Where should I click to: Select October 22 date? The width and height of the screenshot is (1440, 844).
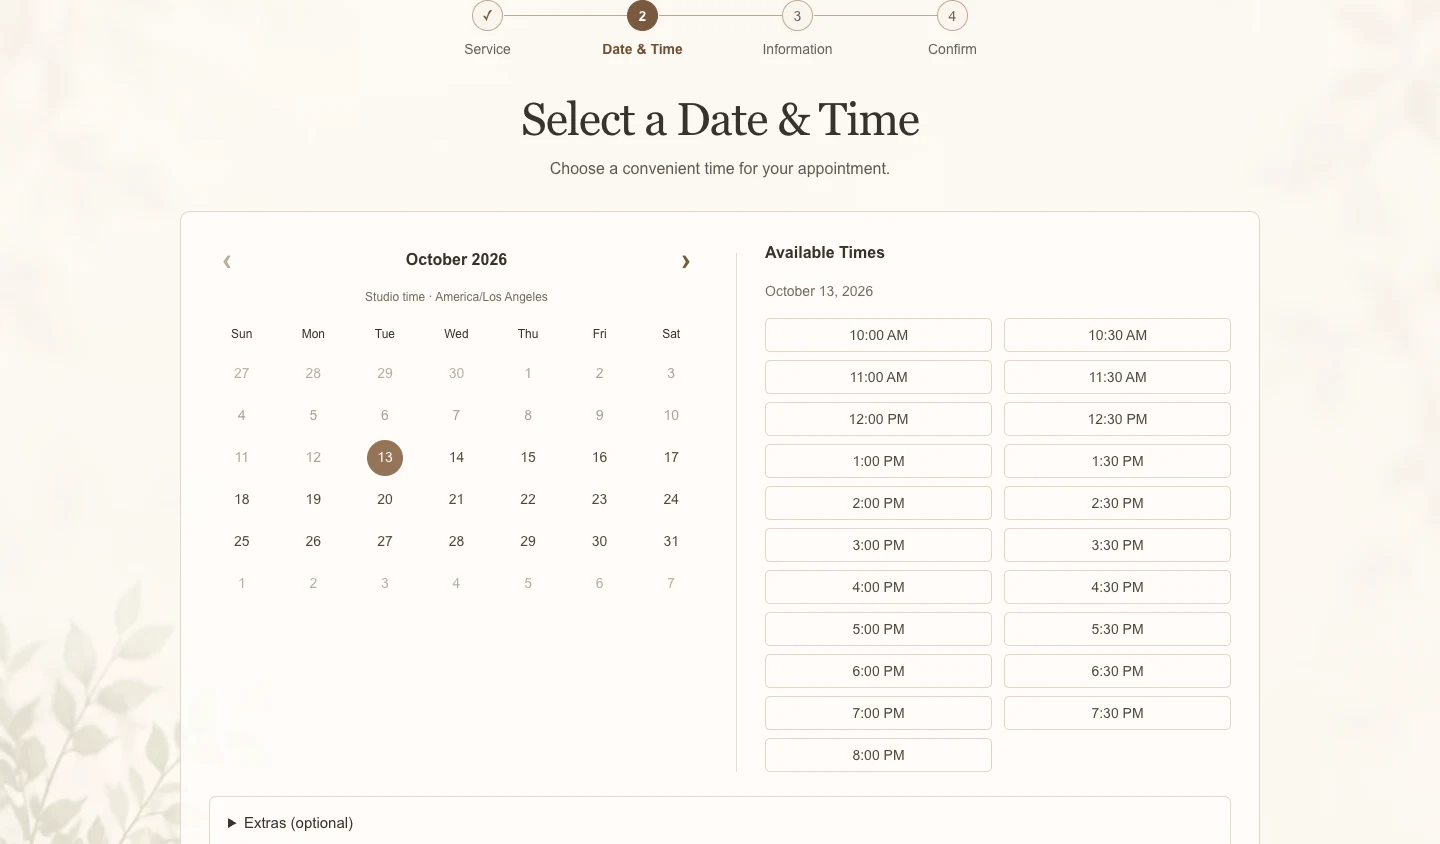pyautogui.click(x=528, y=499)
